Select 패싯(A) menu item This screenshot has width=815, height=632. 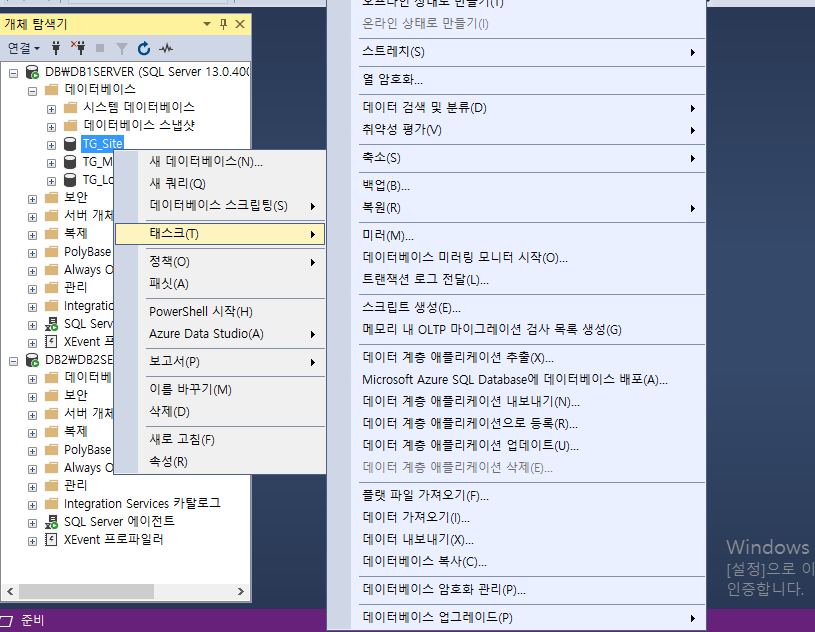220,284
